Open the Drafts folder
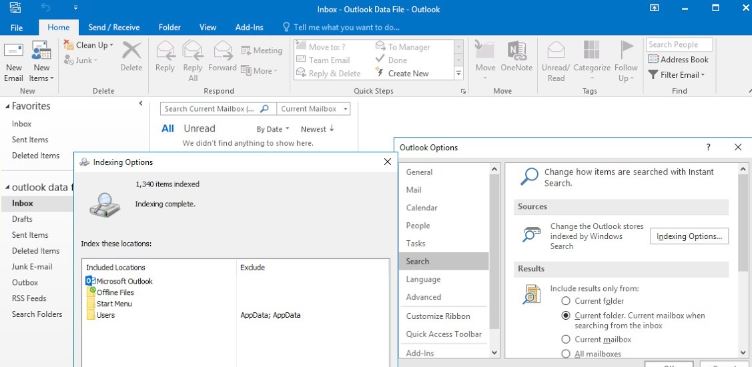 coord(22,219)
